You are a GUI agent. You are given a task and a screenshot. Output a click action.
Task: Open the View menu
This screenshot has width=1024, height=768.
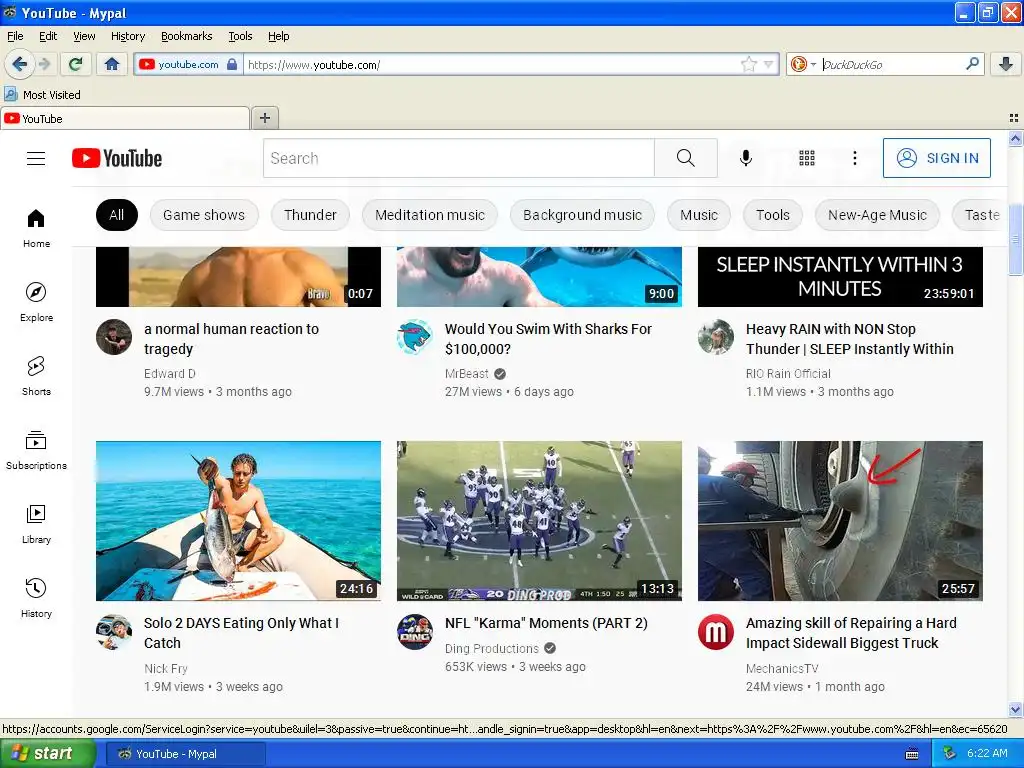(84, 36)
